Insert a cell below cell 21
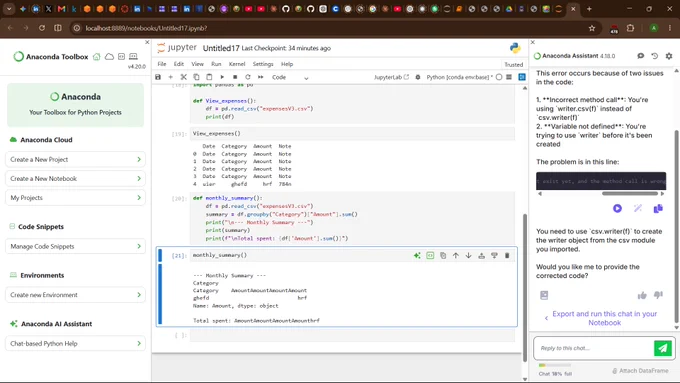The height and width of the screenshot is (383, 680). coord(494,255)
